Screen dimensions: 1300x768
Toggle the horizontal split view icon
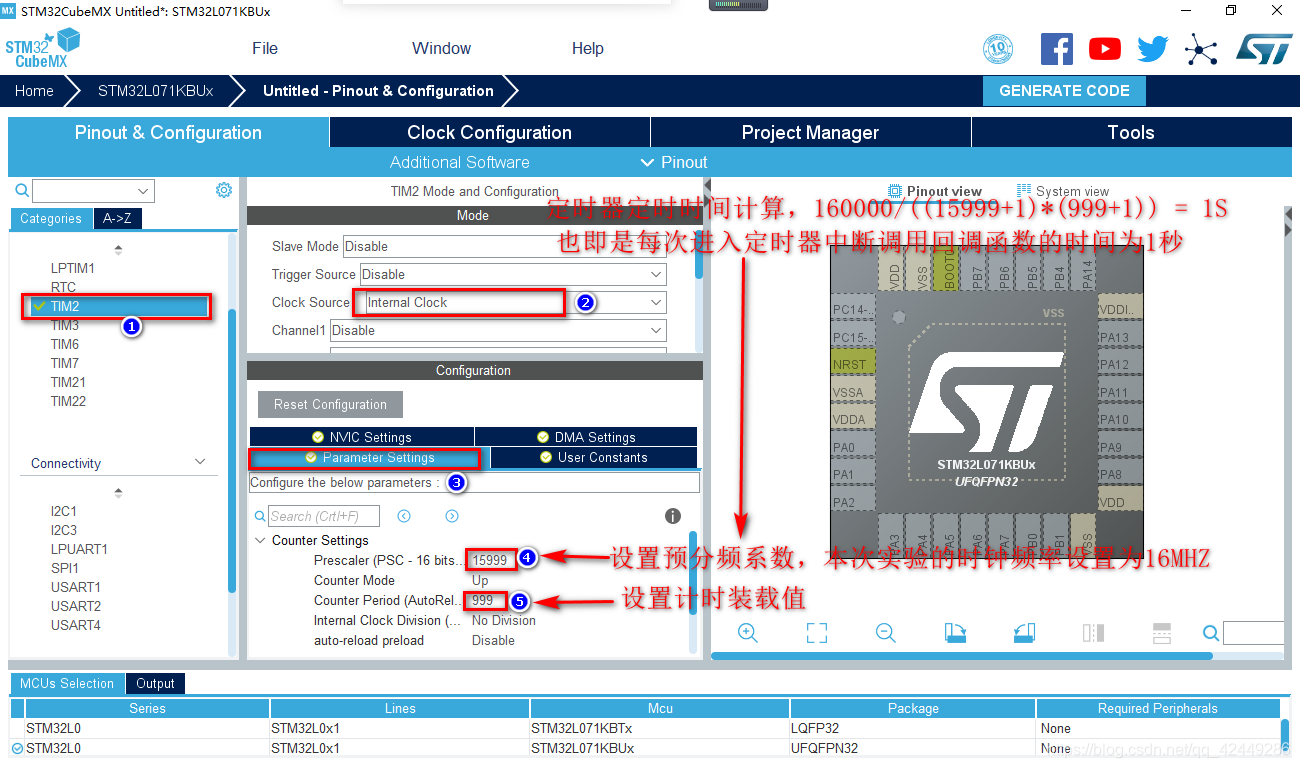coord(1162,632)
